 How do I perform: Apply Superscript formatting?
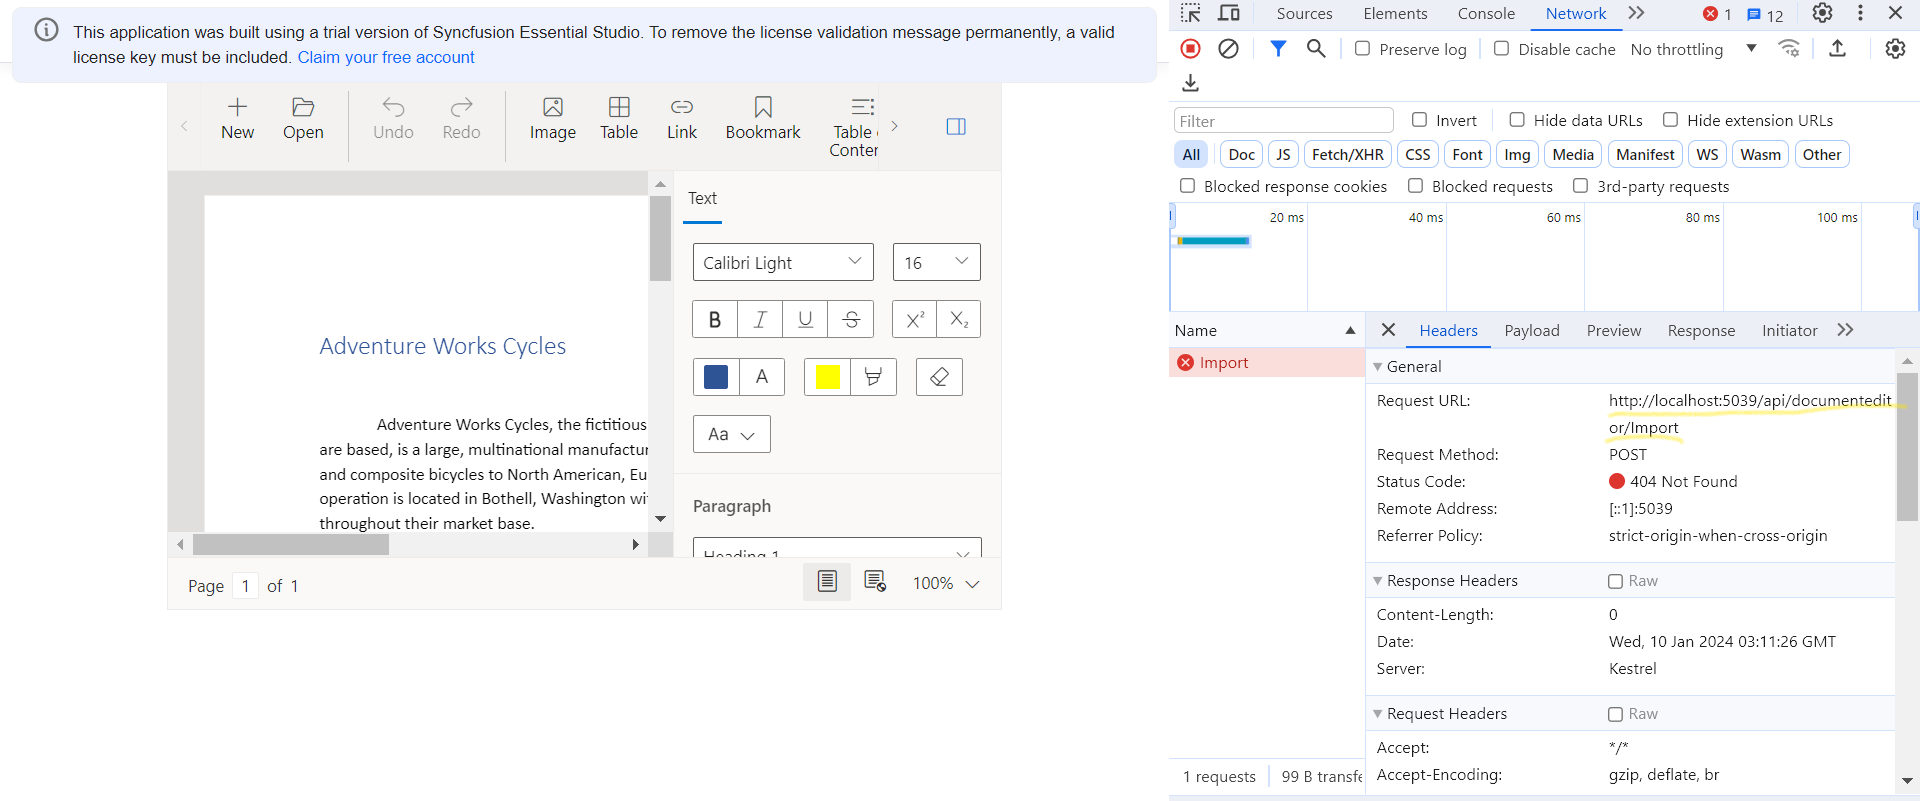(915, 320)
